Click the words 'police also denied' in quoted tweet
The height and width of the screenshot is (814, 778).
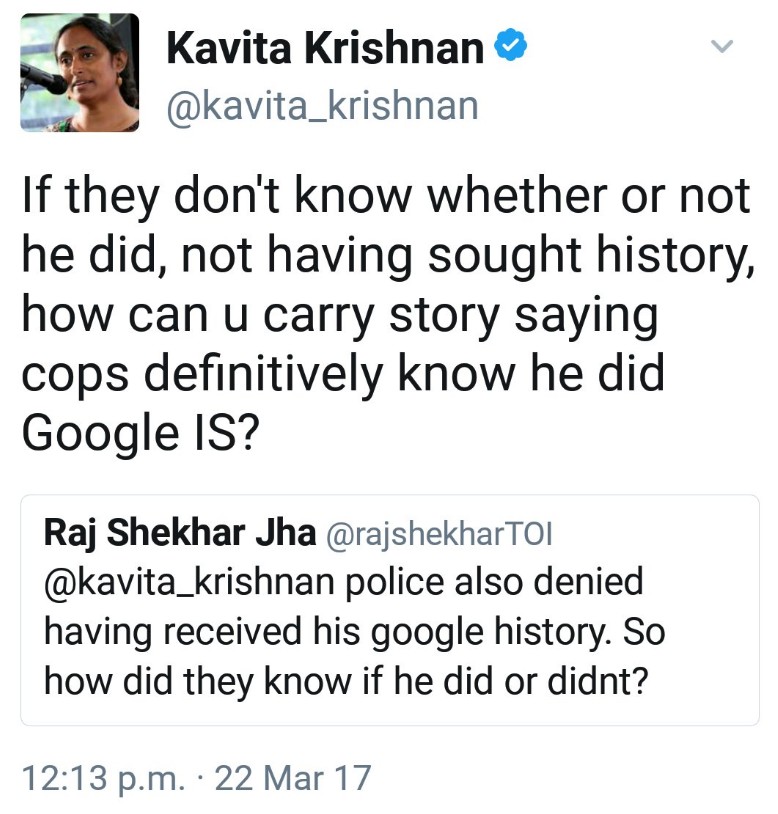494,582
